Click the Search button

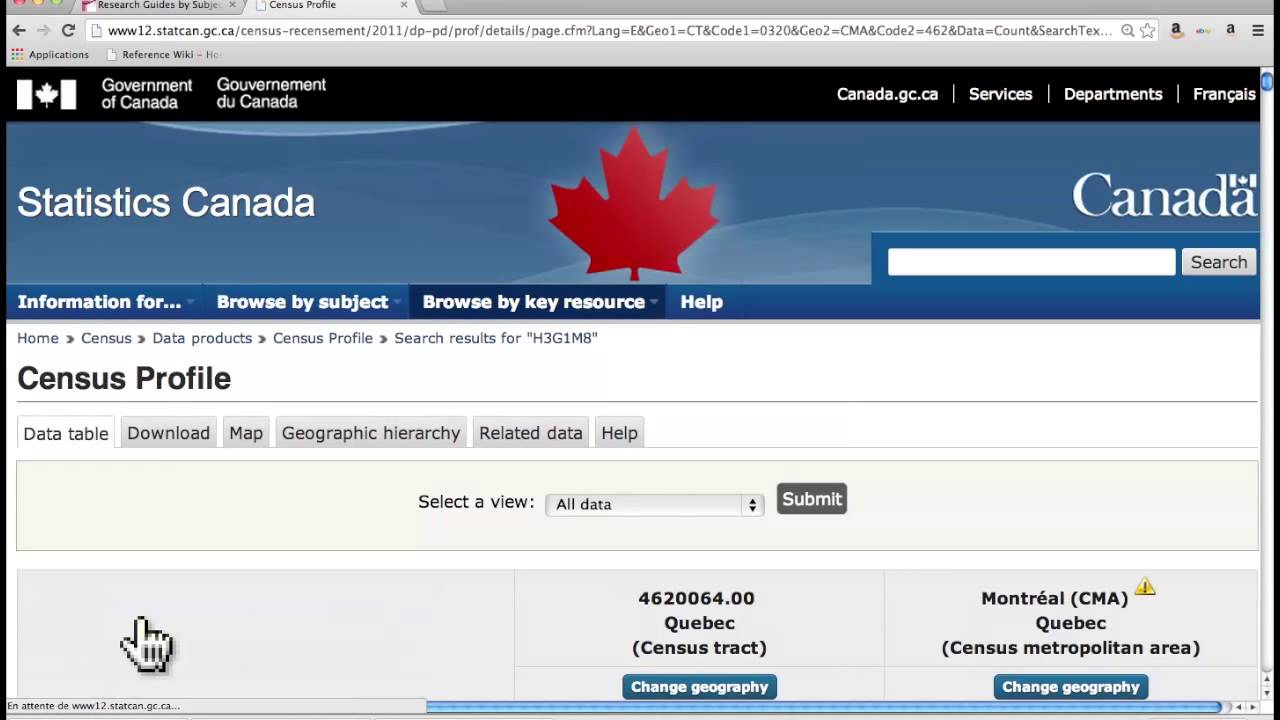pyautogui.click(x=1219, y=262)
